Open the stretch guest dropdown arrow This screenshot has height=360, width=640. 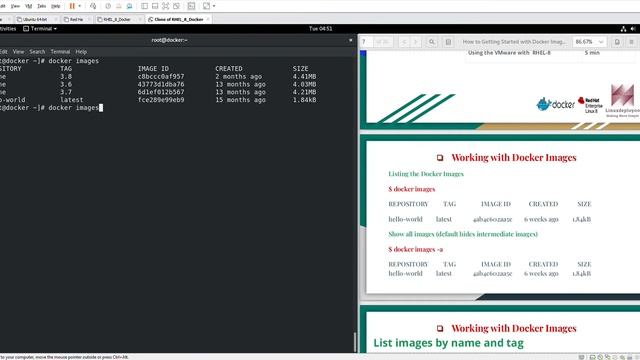214,6
